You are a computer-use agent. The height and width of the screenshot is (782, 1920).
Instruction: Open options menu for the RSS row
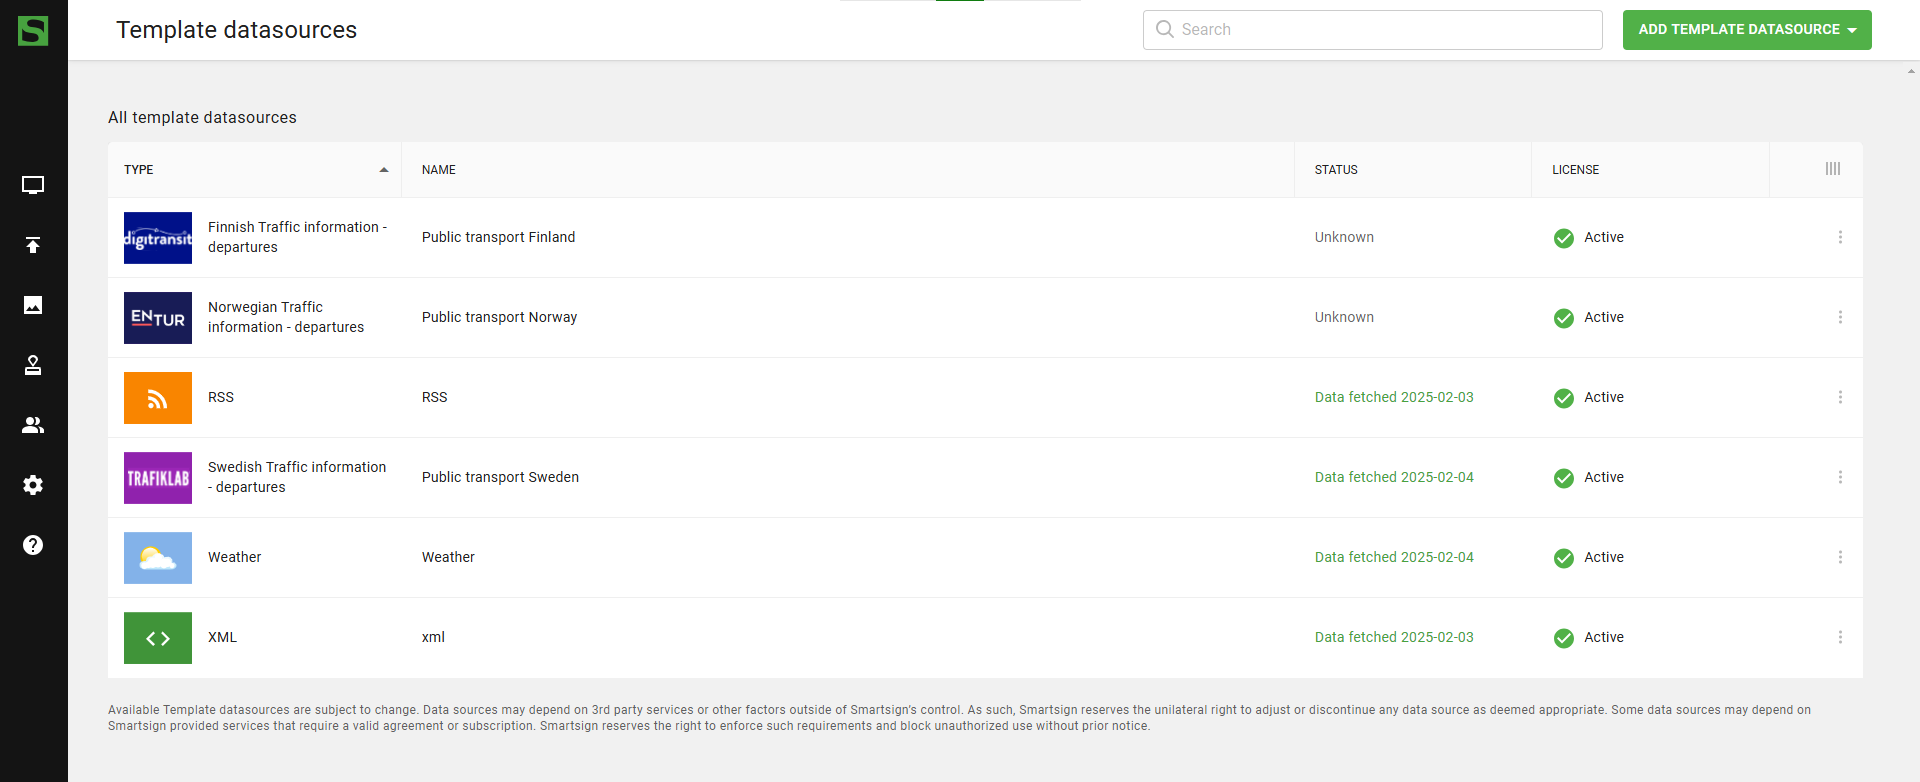1839,397
